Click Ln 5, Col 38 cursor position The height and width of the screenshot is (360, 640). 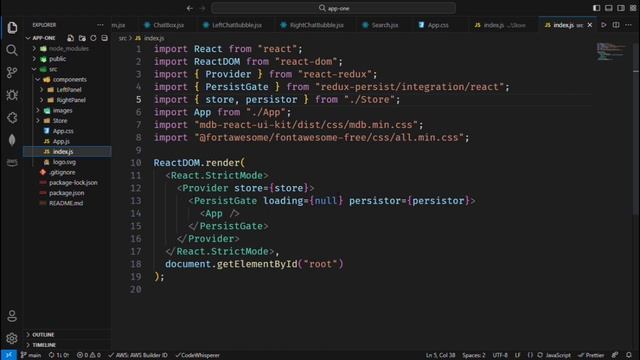point(440,355)
